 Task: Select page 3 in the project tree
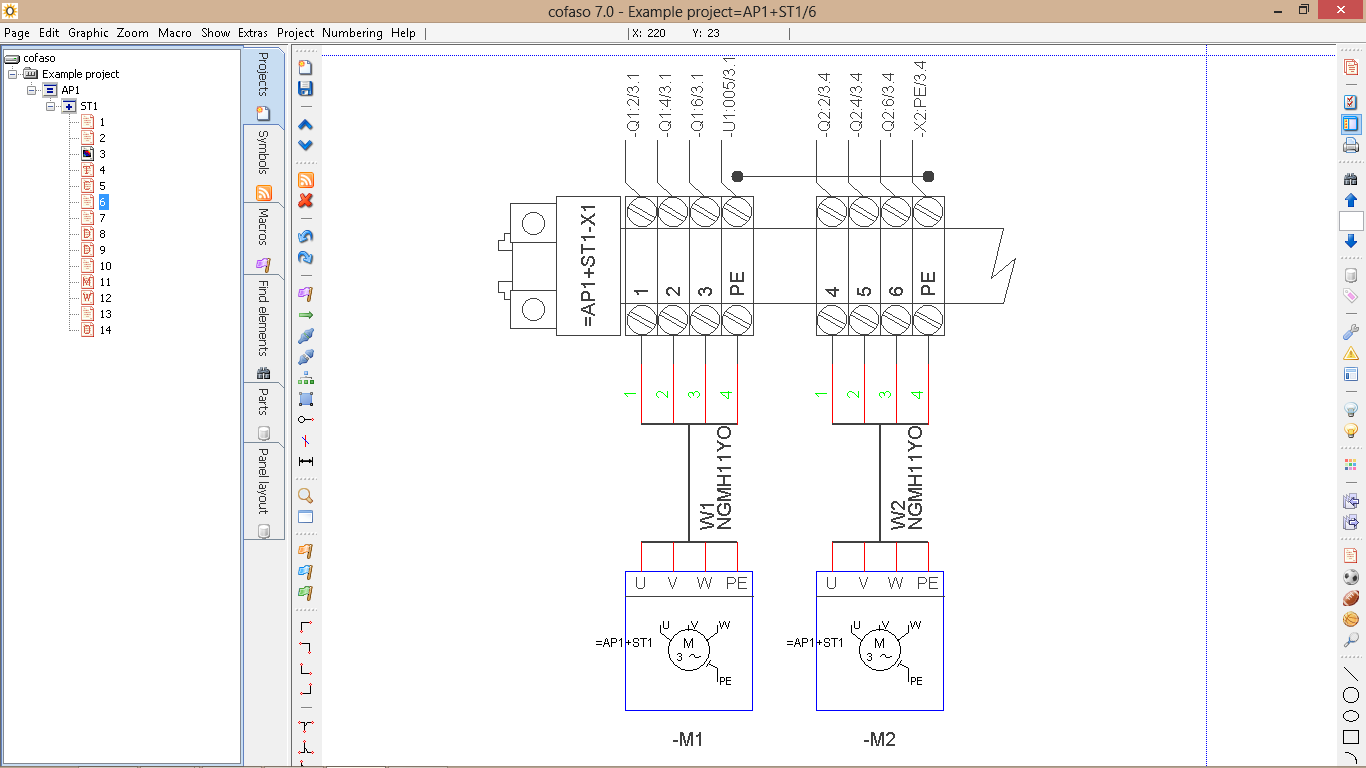point(102,154)
